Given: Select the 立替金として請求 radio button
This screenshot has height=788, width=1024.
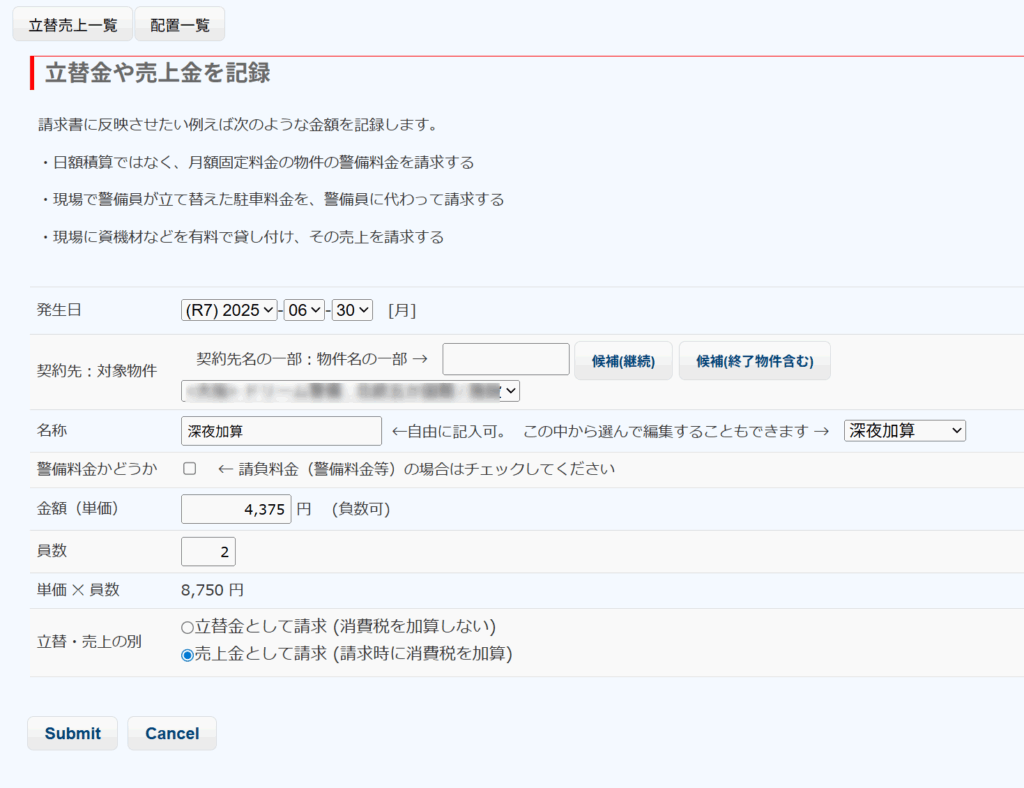Looking at the screenshot, I should pos(187,628).
